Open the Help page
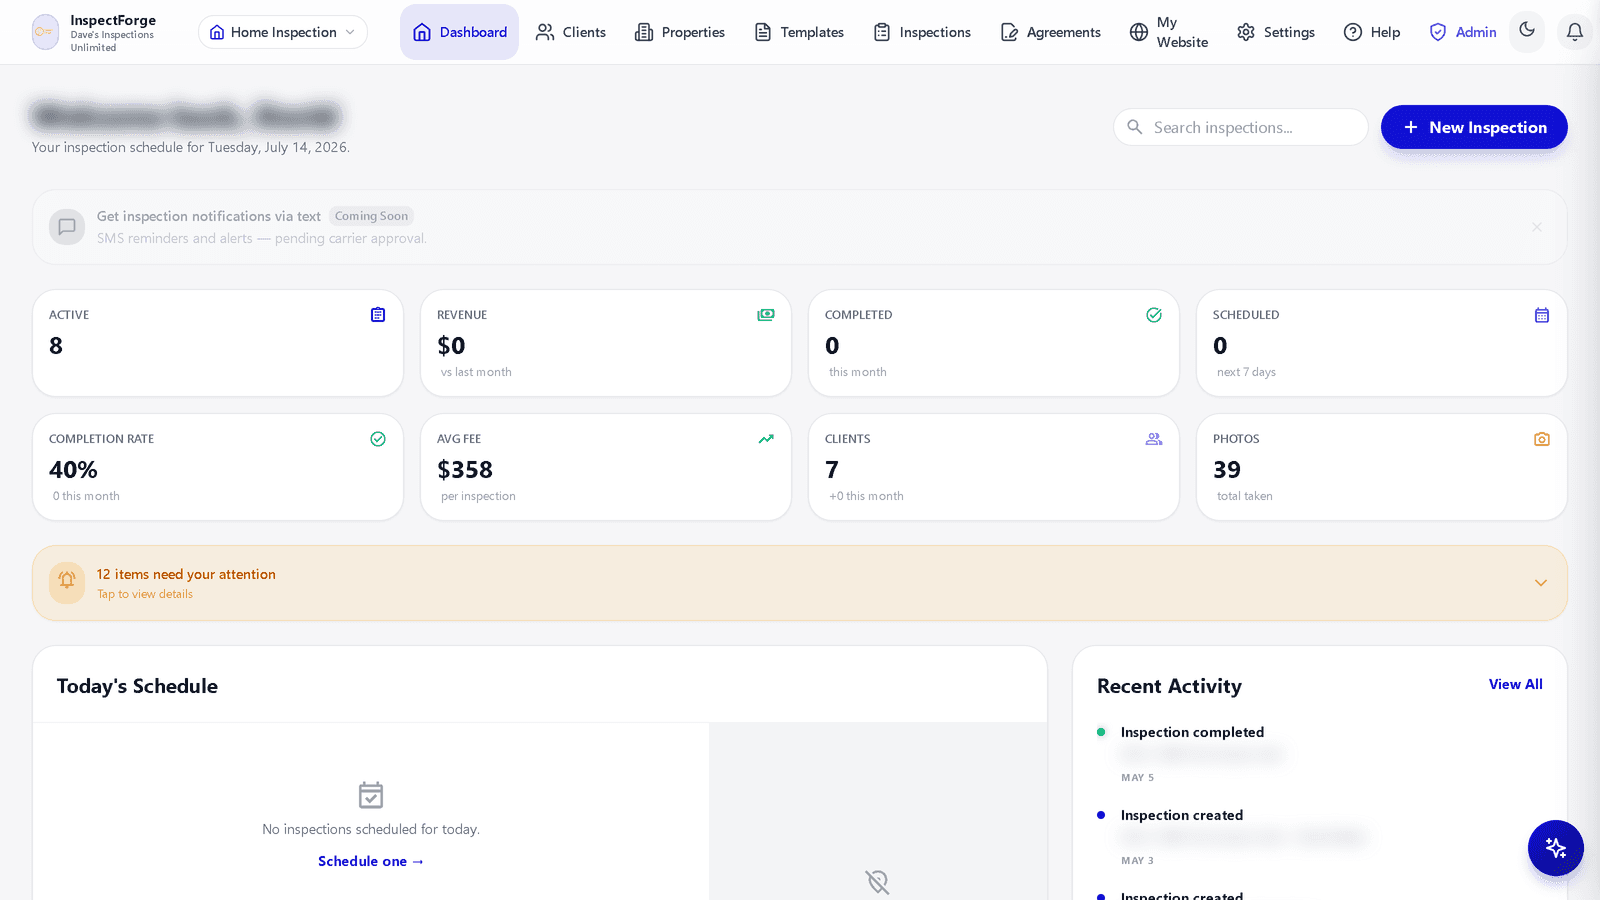The image size is (1600, 900). (x=1372, y=32)
